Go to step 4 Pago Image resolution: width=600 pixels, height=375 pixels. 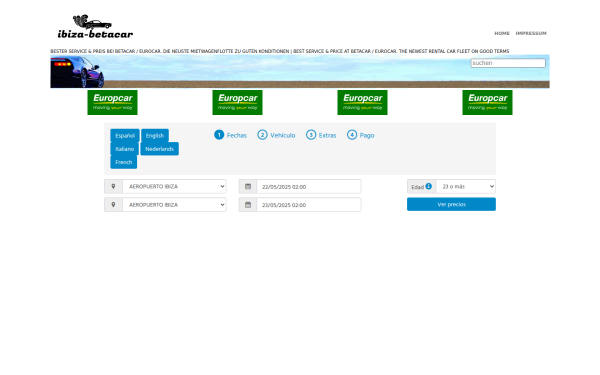pyautogui.click(x=360, y=135)
